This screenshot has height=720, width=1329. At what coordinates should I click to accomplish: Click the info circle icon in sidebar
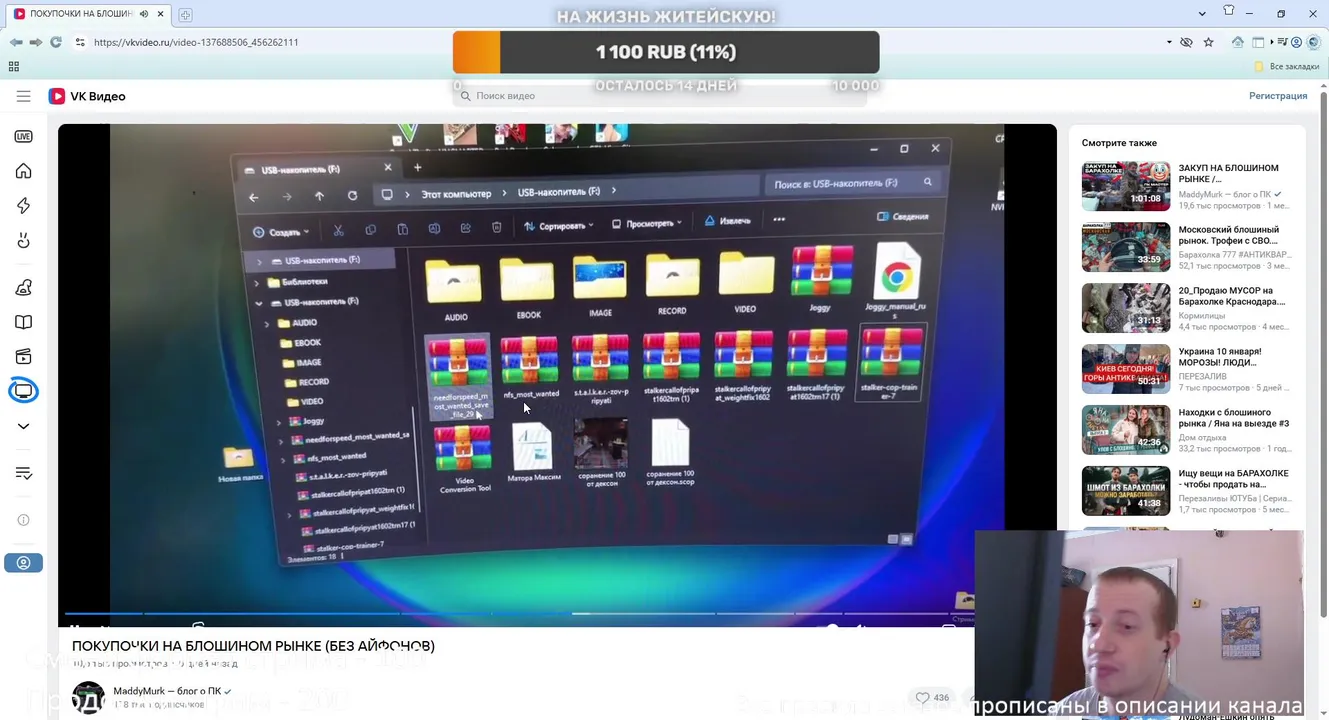pos(23,520)
